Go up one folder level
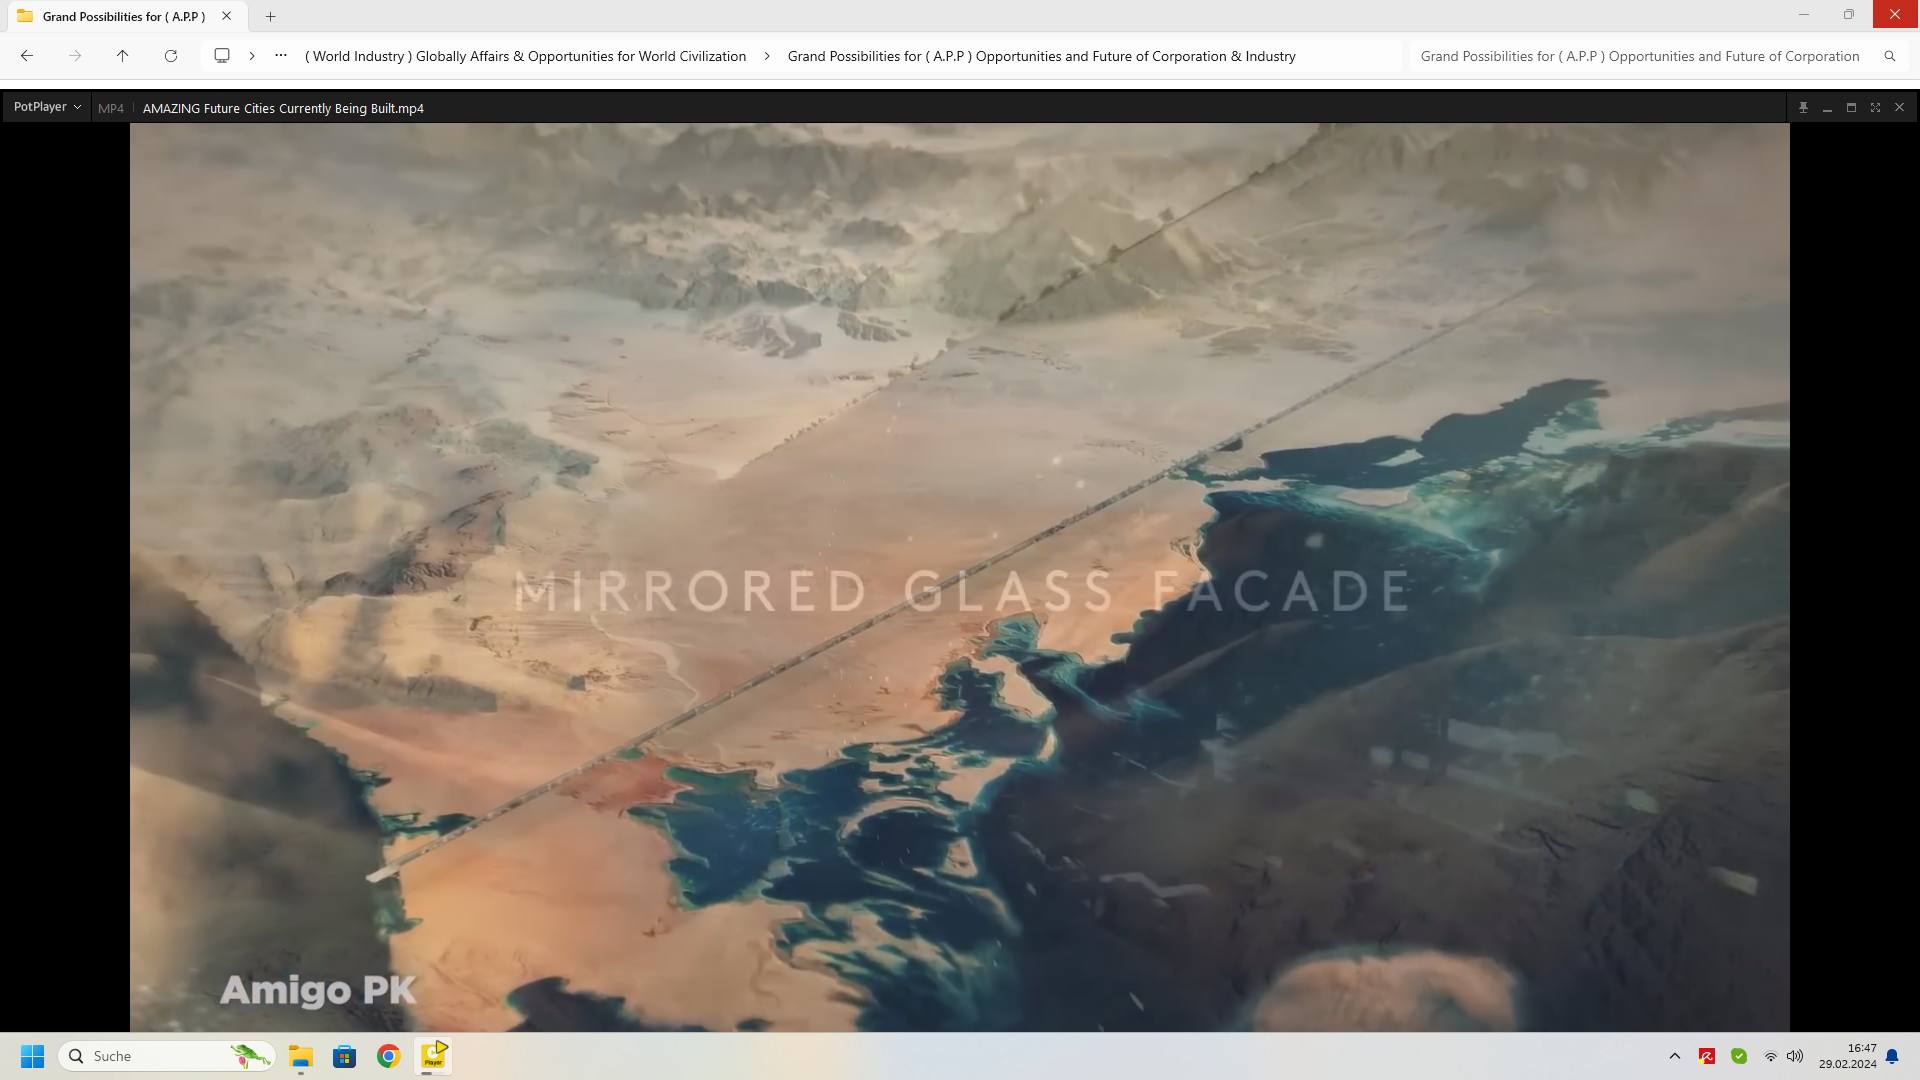The width and height of the screenshot is (1920, 1080). click(123, 56)
